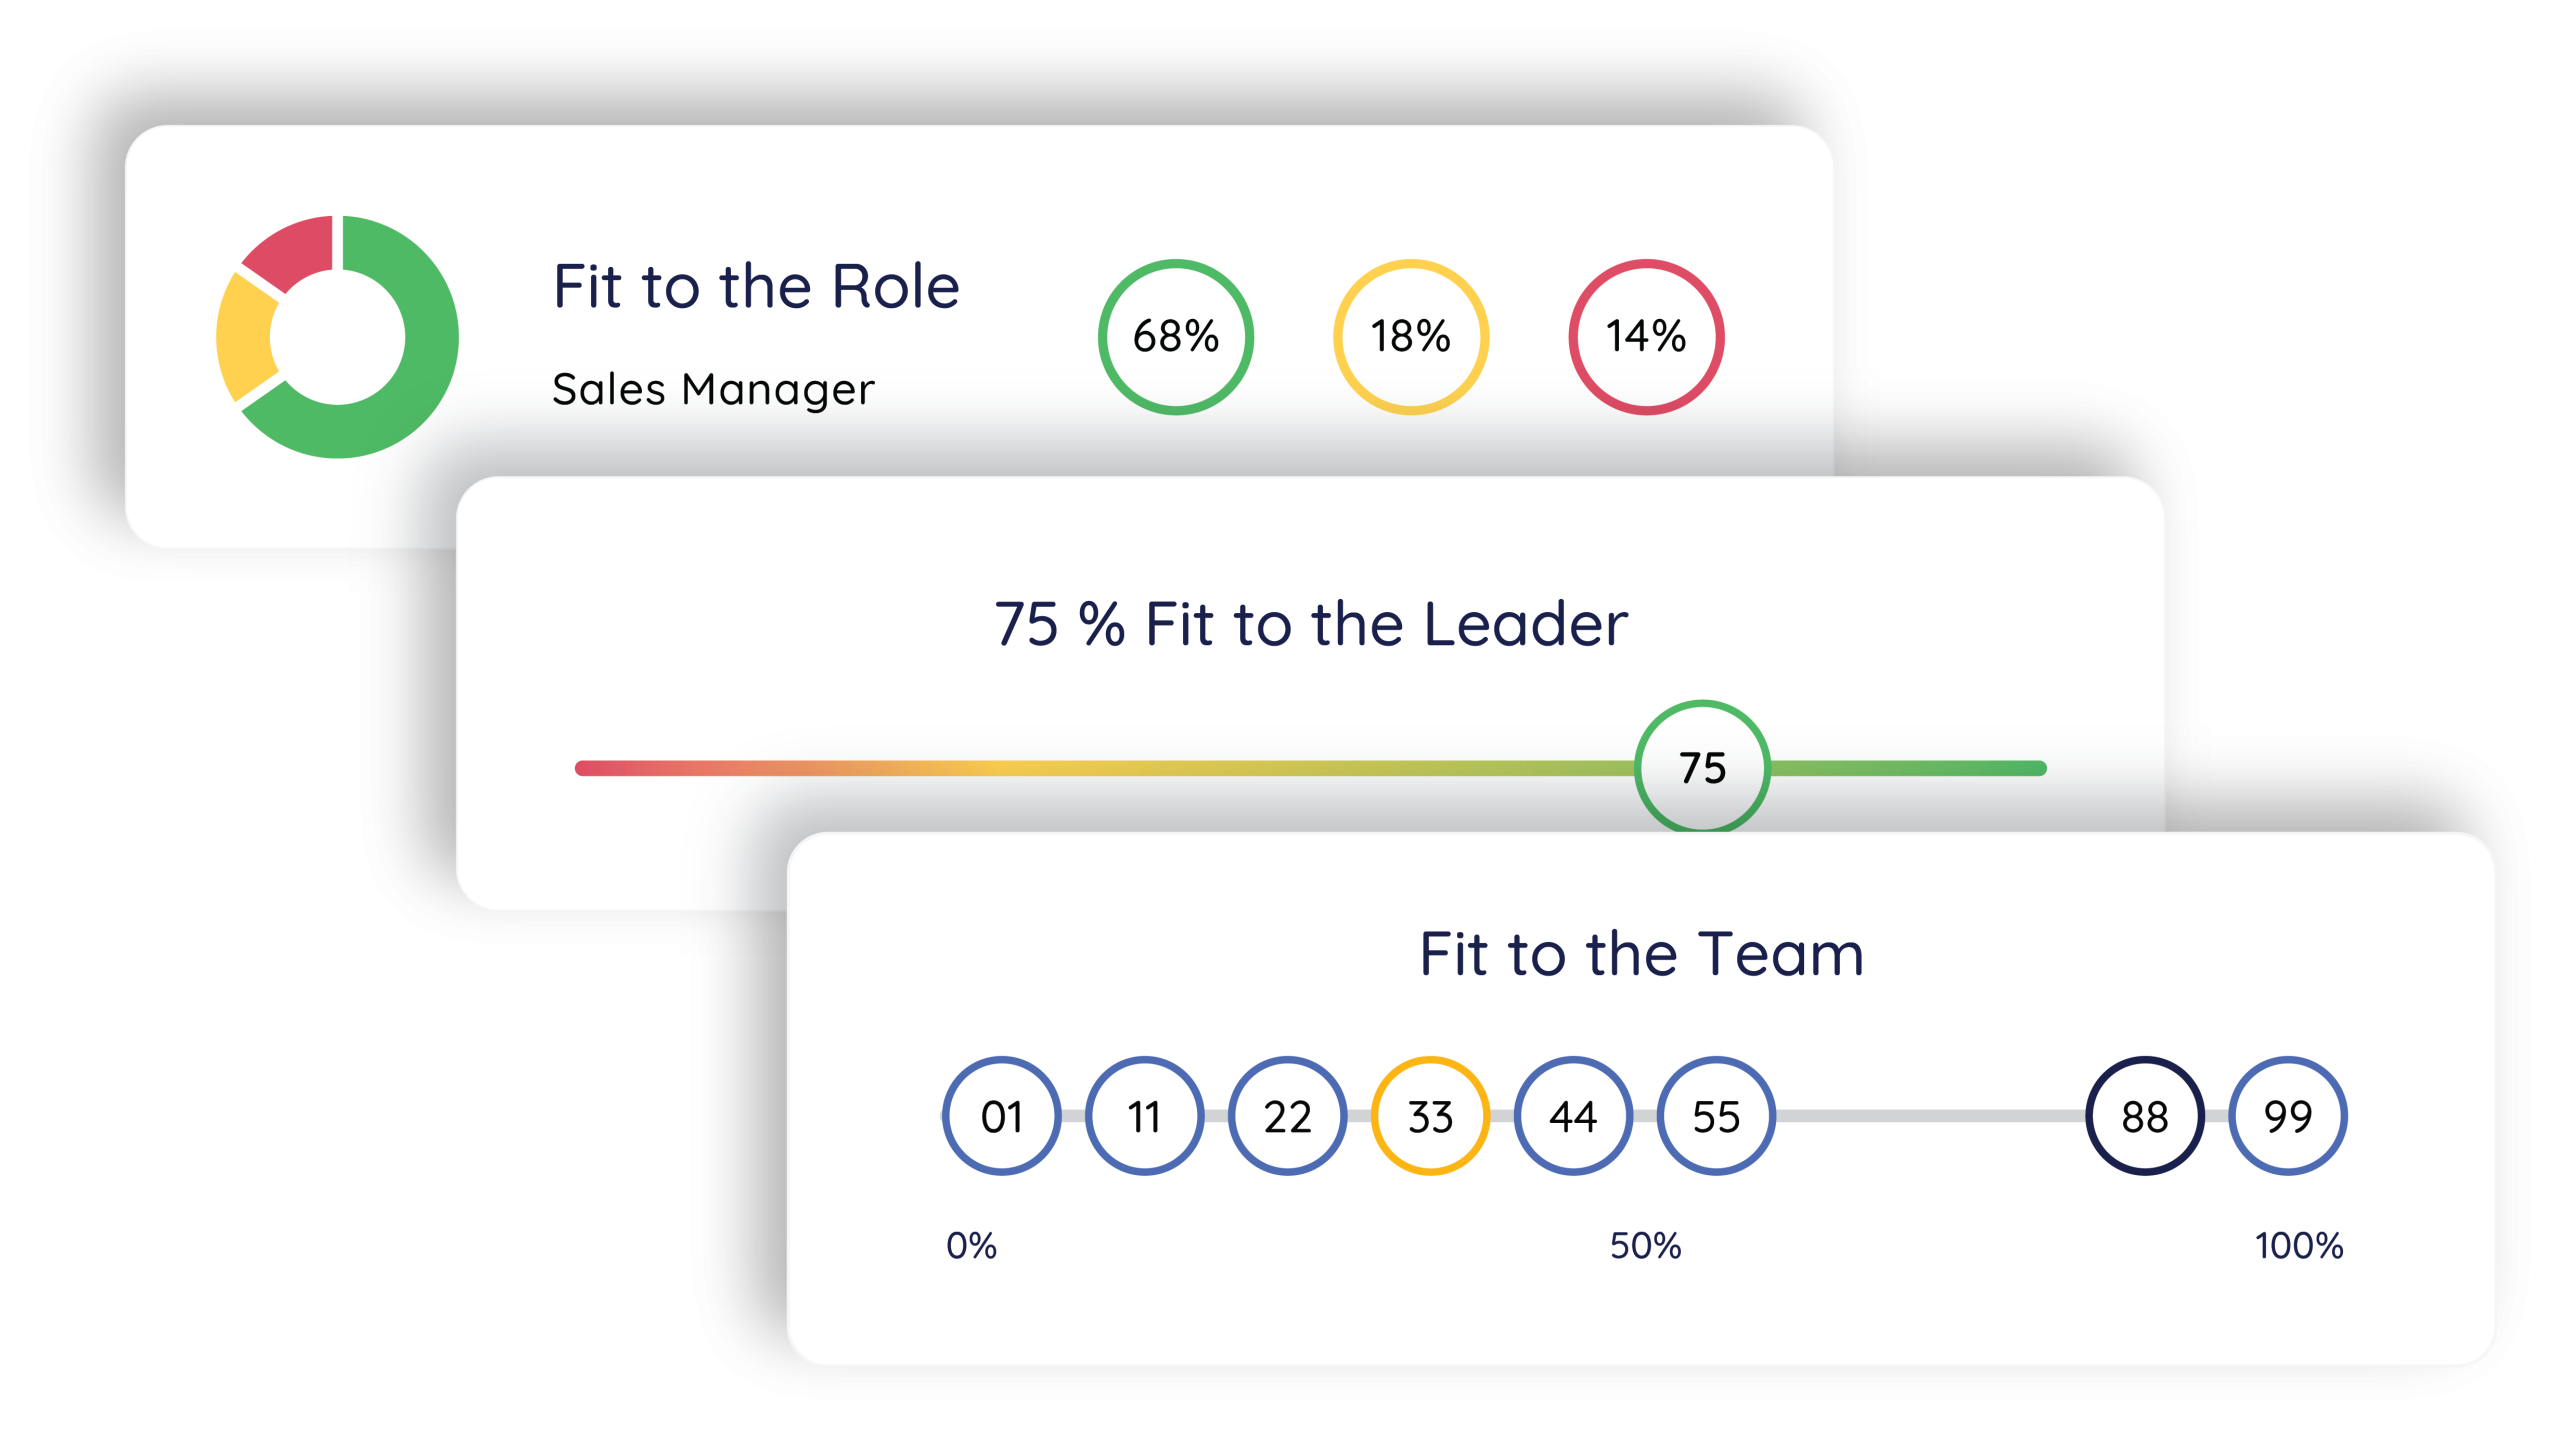The width and height of the screenshot is (2560, 1430).
Task: Select team member circle 22
Action: [x=1287, y=1116]
